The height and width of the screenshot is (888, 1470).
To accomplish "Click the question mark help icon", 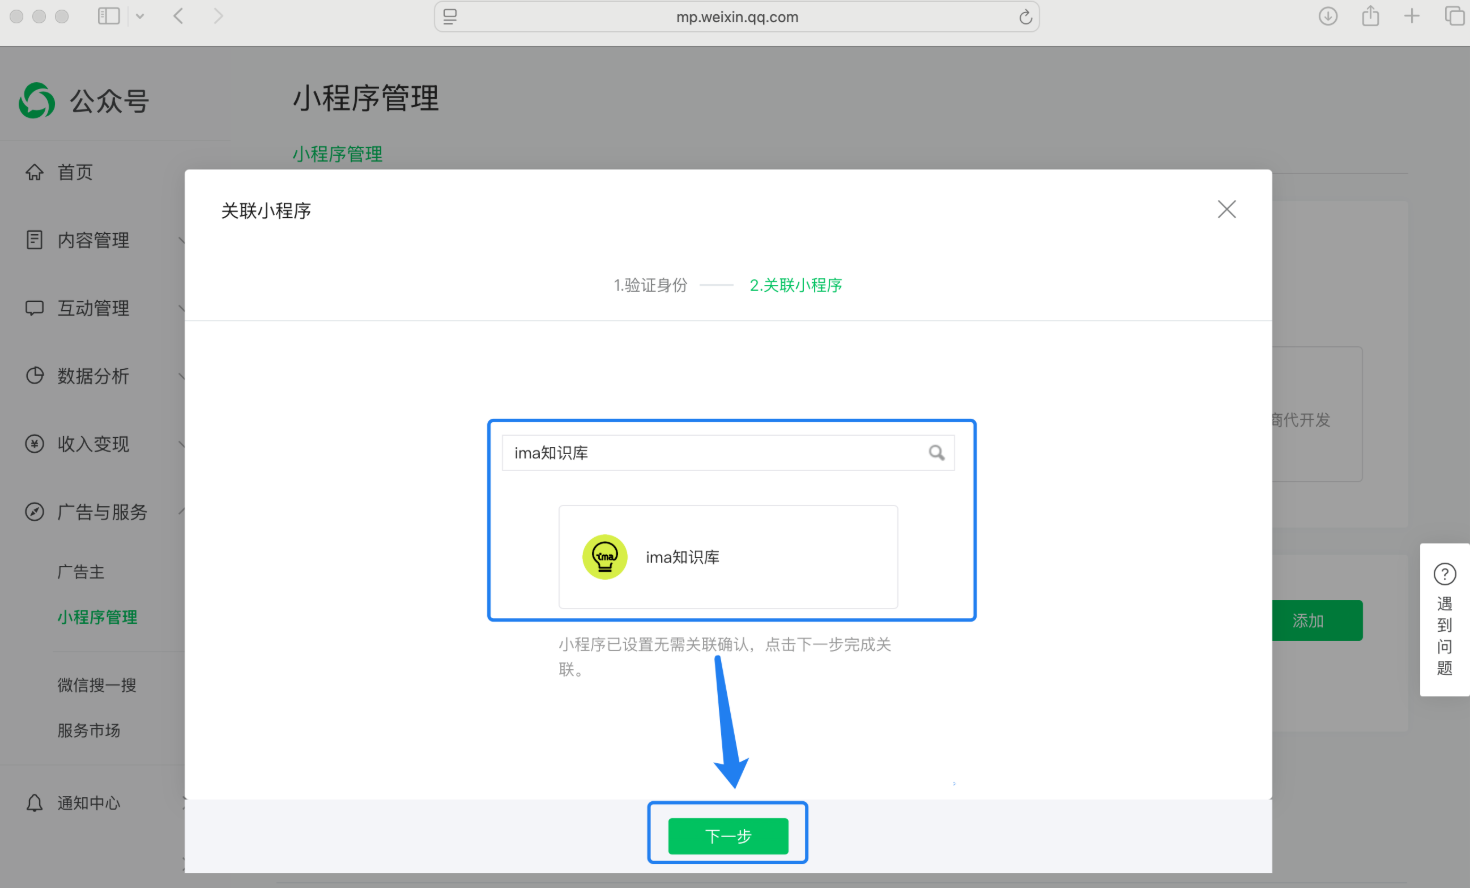I will point(1445,574).
